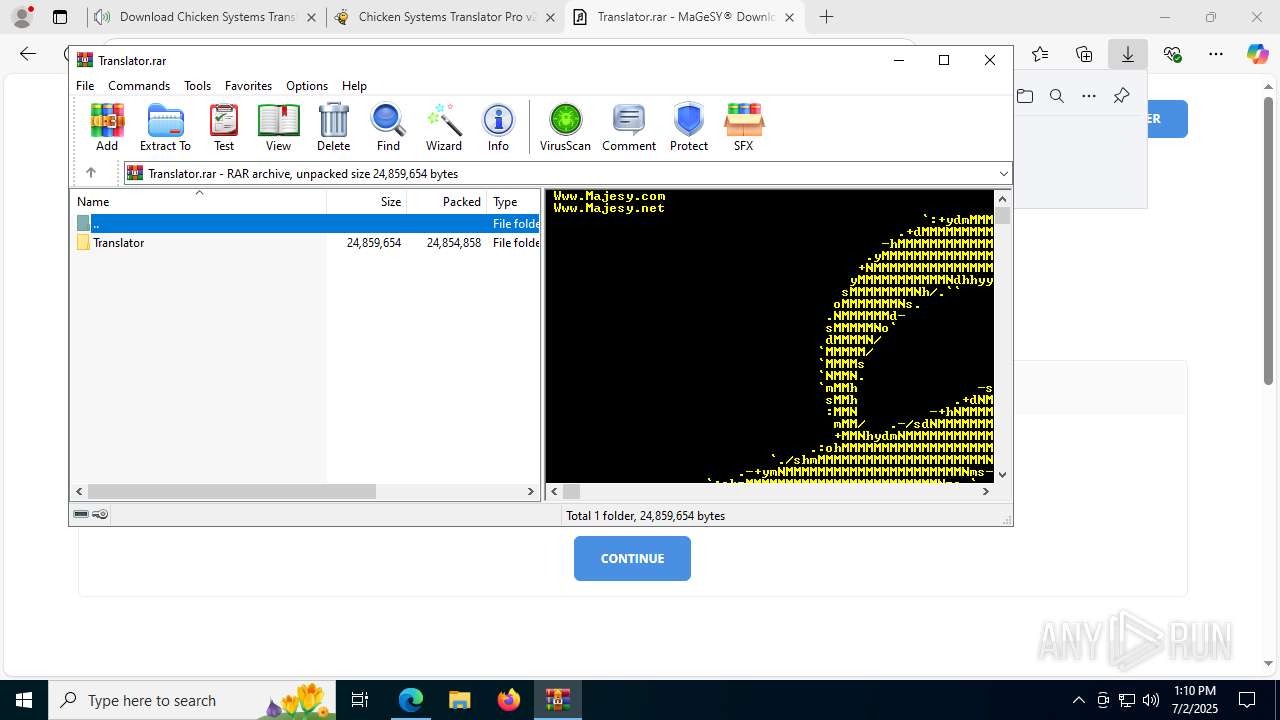
Task: Open a new browser tab
Action: (x=826, y=17)
